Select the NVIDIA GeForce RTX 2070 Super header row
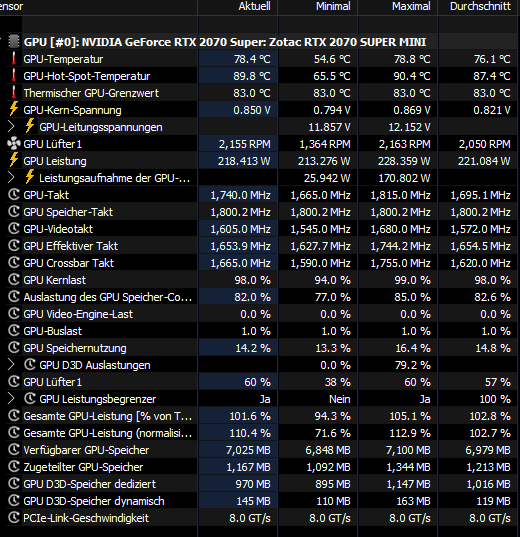 tap(225, 42)
